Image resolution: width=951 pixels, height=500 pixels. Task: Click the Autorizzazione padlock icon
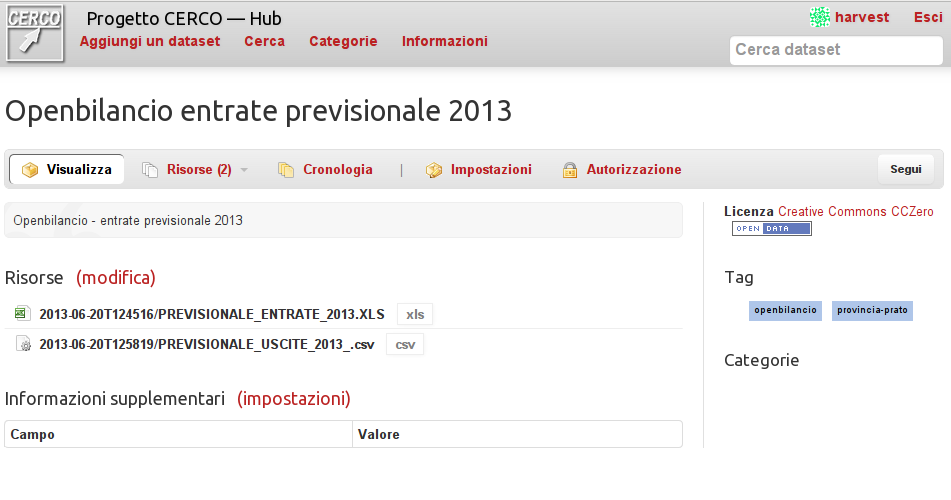click(x=570, y=170)
